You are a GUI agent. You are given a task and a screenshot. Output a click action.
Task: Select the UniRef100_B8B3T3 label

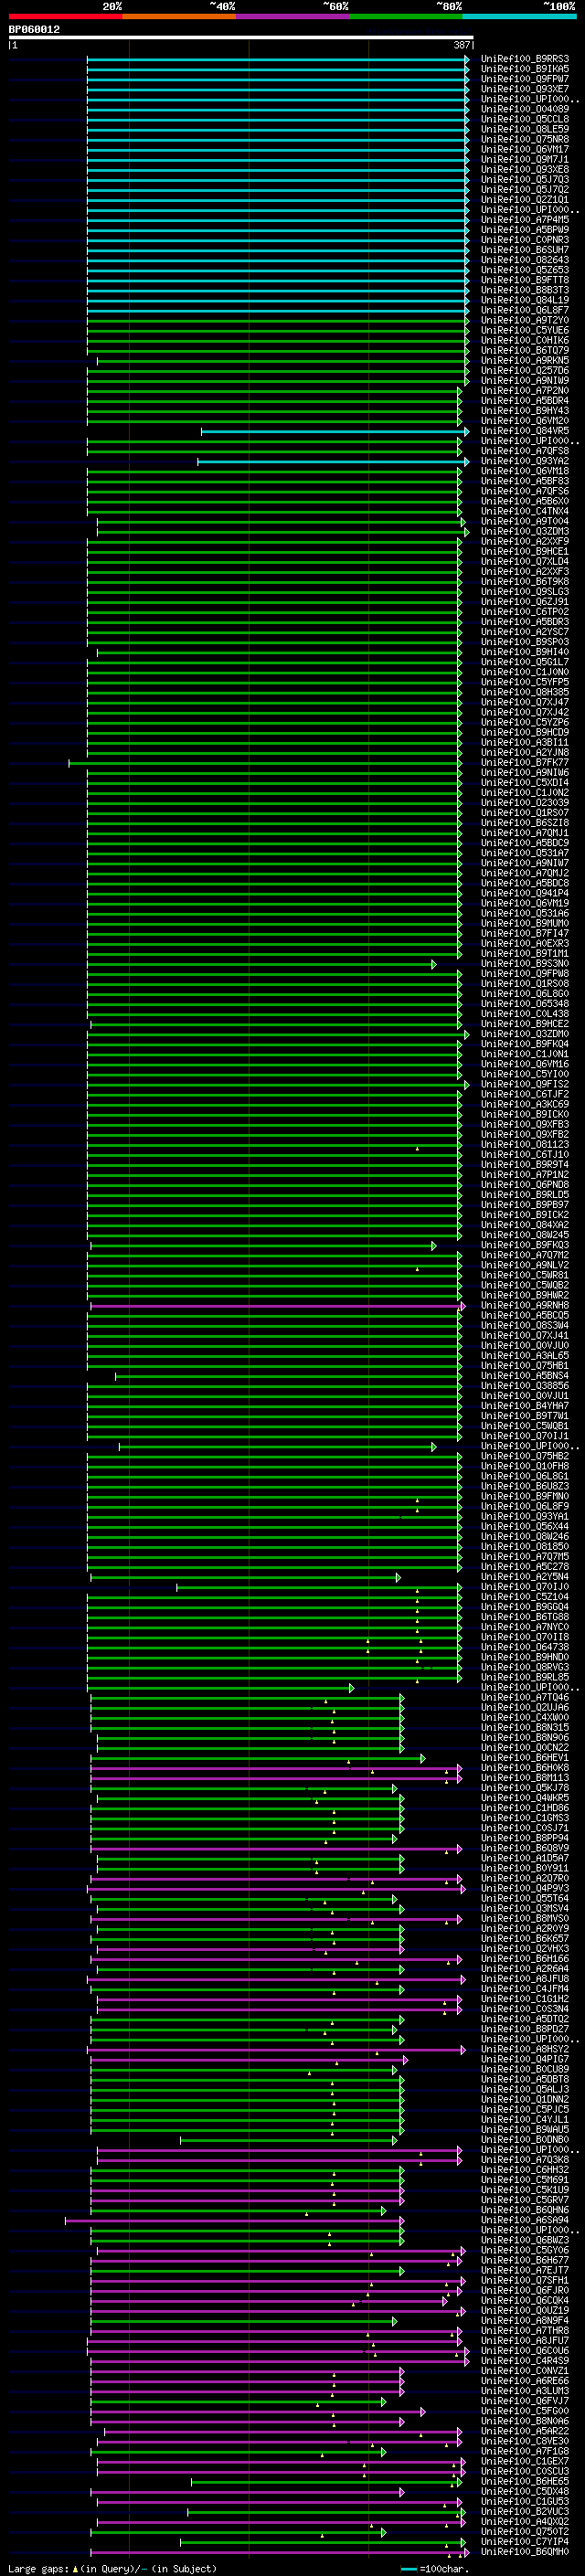[x=525, y=290]
